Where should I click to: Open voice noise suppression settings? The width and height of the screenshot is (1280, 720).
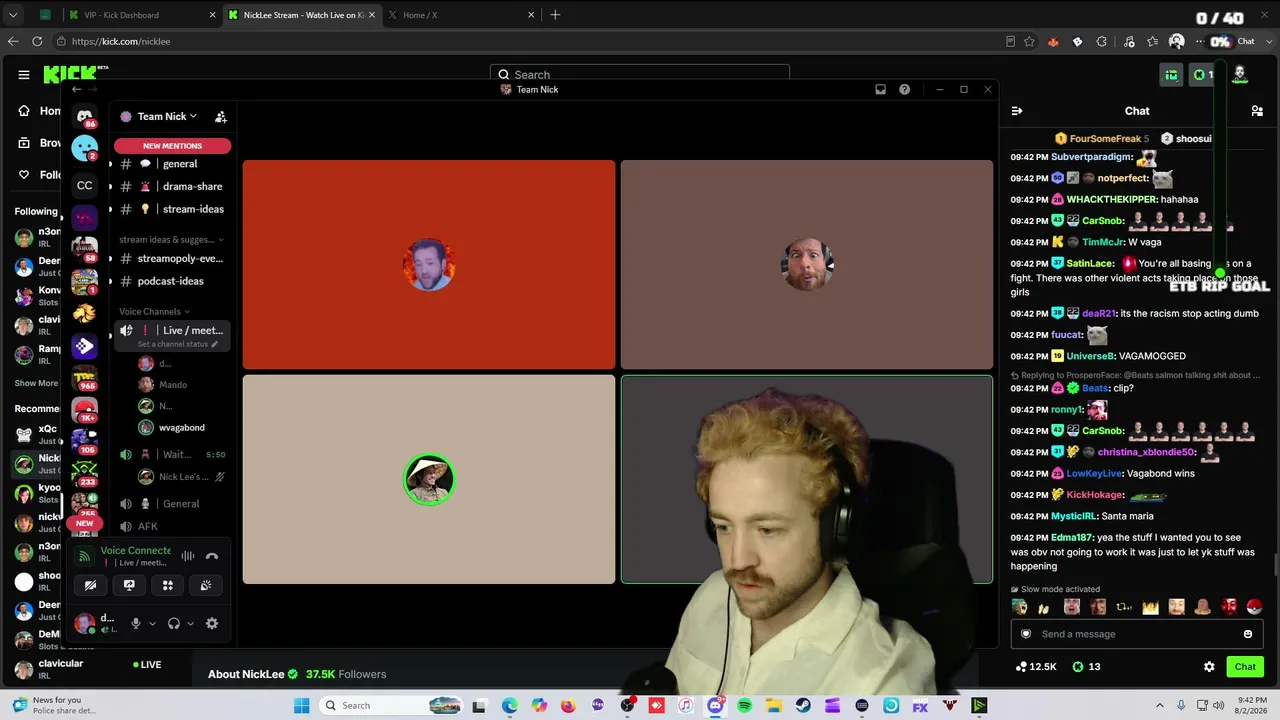tap(187, 556)
